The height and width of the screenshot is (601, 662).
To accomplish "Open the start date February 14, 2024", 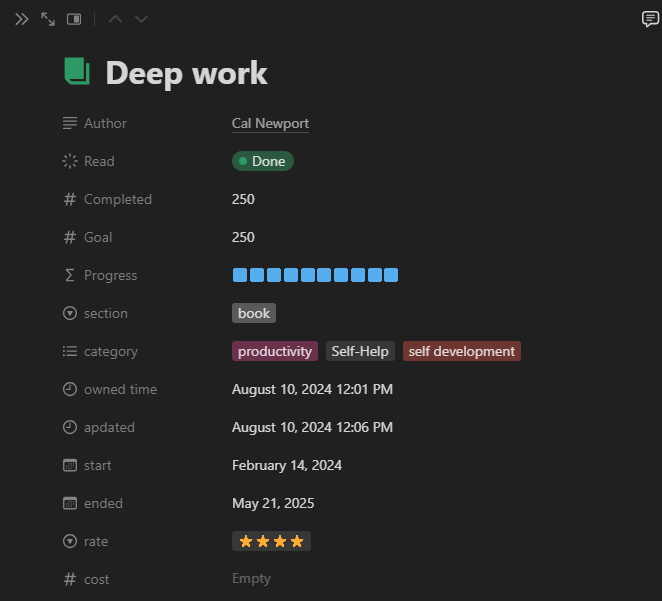I will click(x=286, y=465).
